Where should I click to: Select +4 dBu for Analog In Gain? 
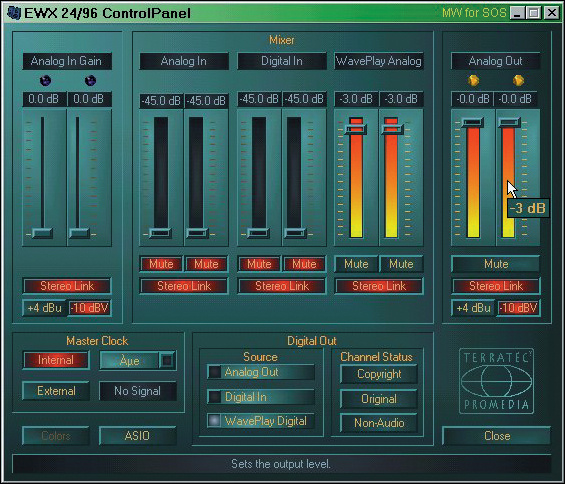45,308
